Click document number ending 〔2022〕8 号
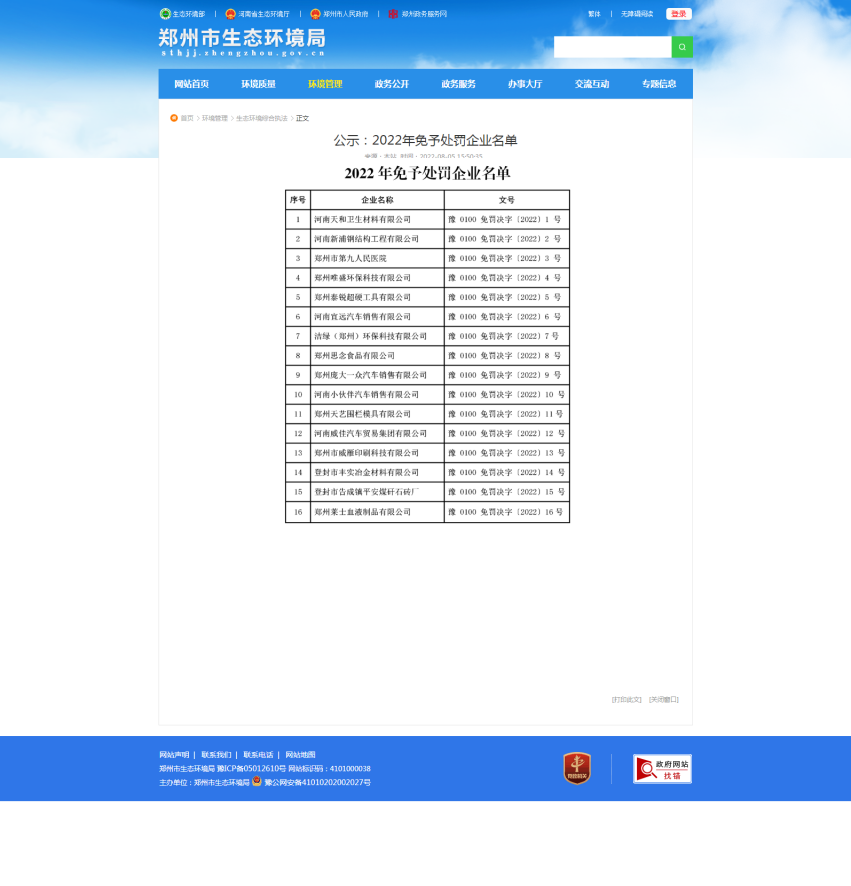Screen dimensions: 851x886 [507, 356]
